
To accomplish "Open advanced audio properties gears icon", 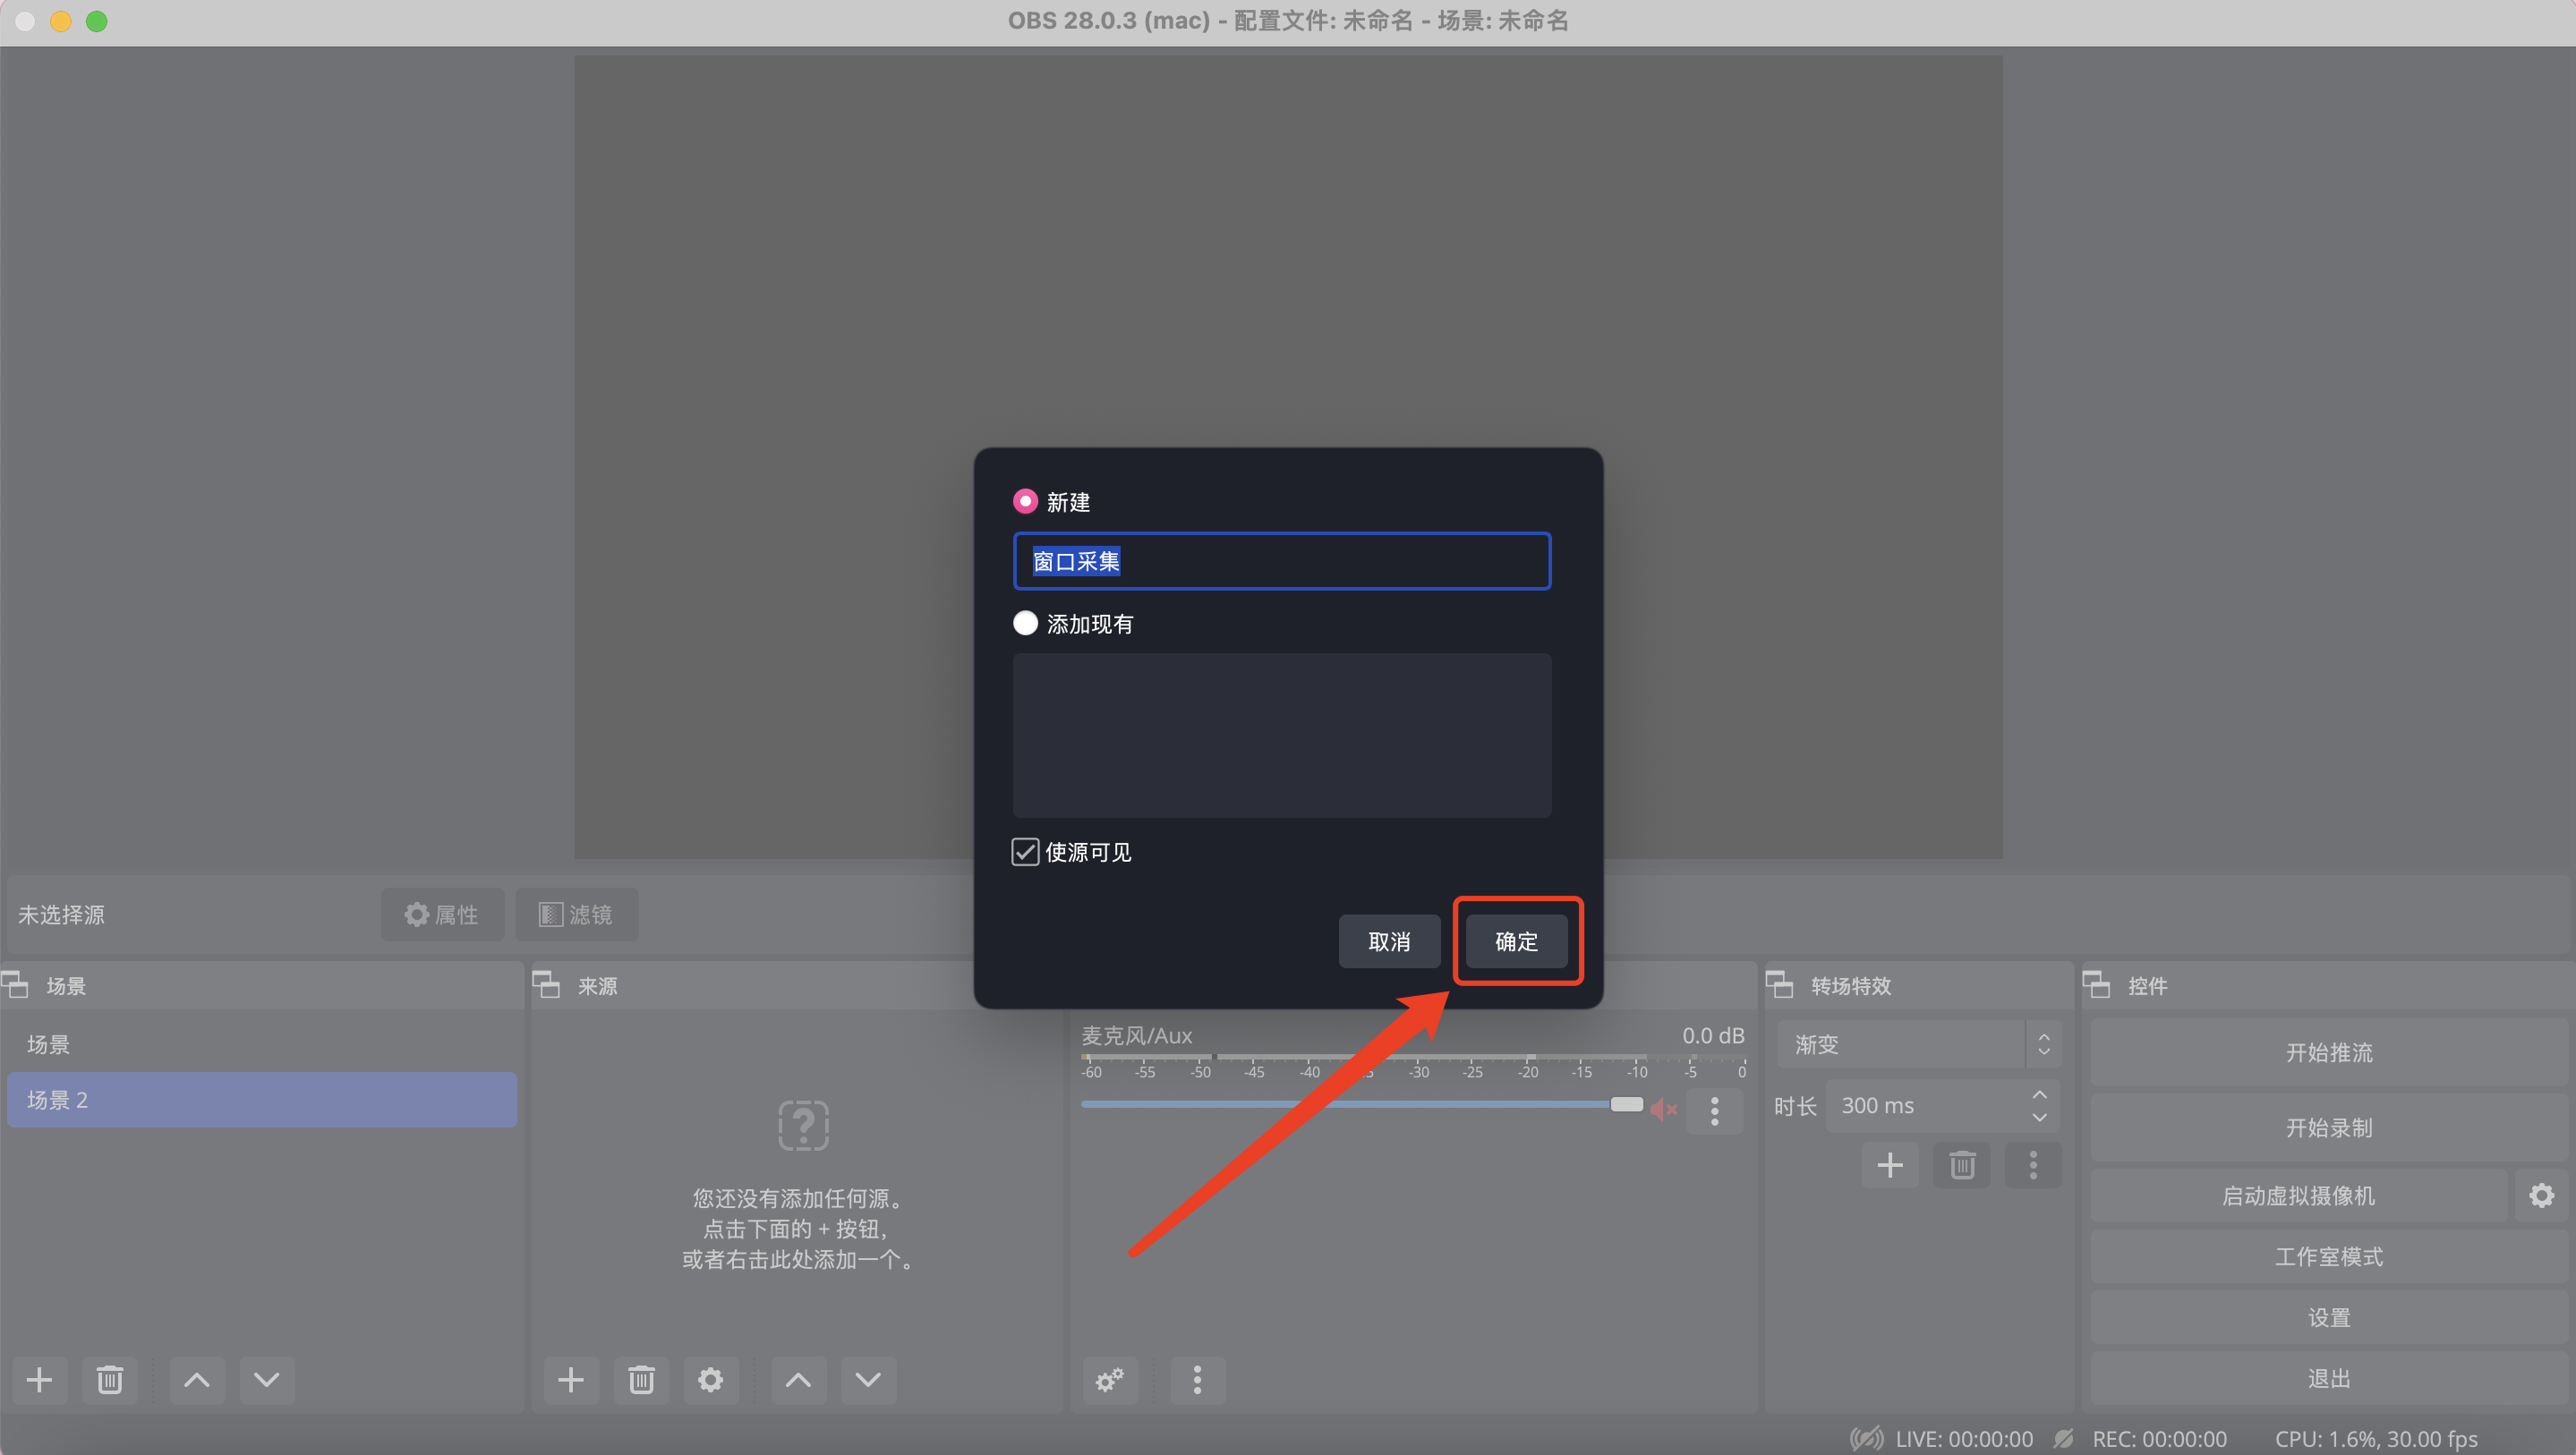I will coord(1109,1380).
